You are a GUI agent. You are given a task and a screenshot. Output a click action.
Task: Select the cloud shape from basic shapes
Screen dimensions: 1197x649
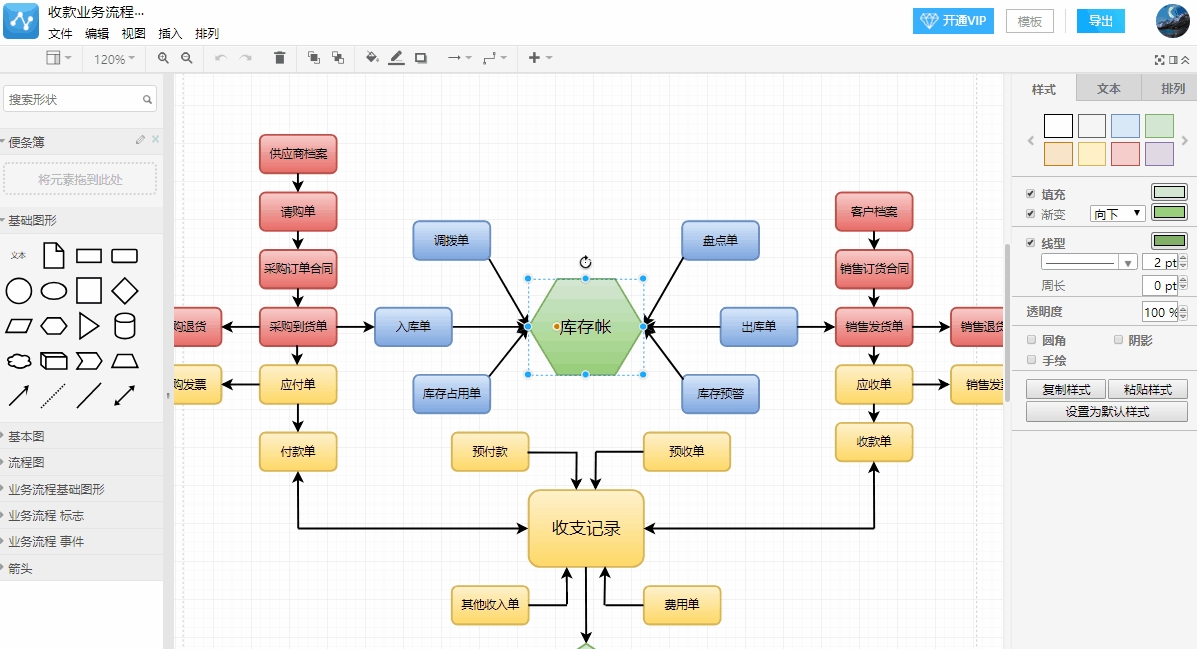(x=19, y=361)
